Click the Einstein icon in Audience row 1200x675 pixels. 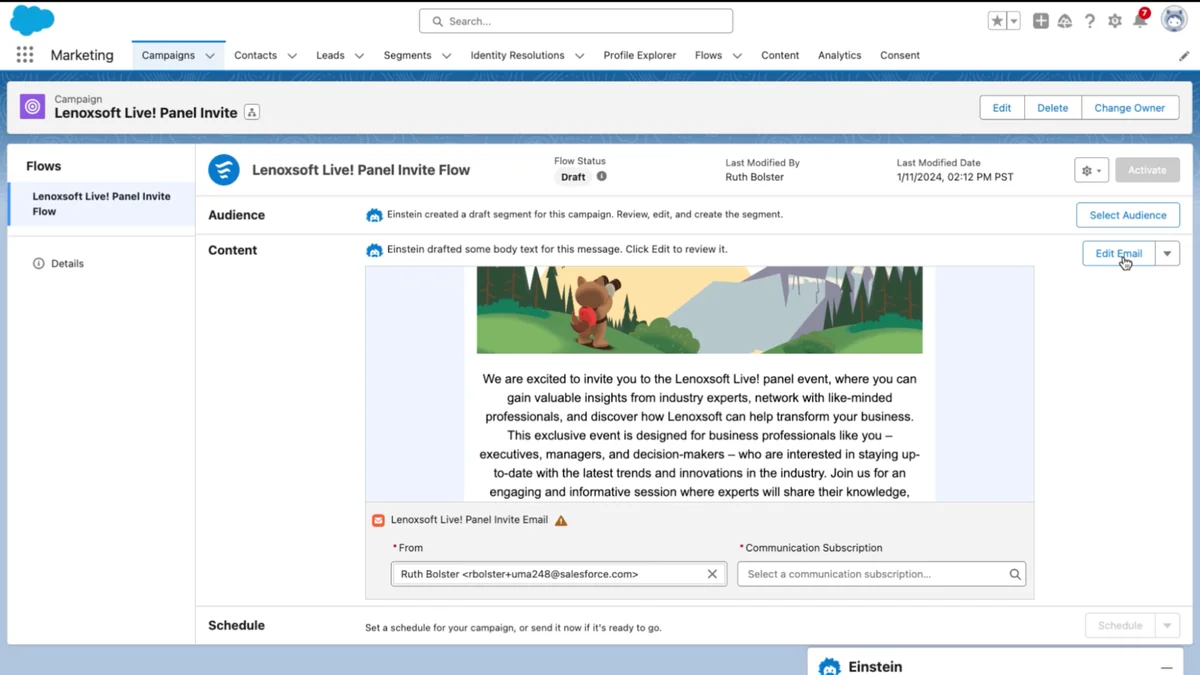point(374,215)
